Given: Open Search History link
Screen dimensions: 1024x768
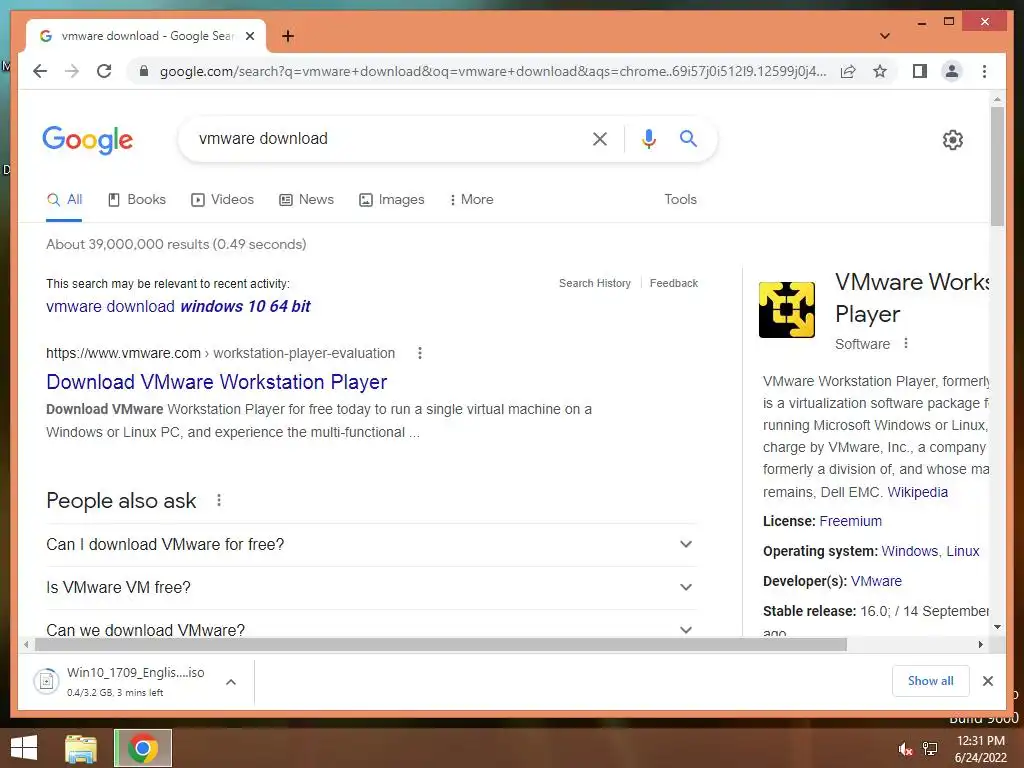Looking at the screenshot, I should (594, 283).
